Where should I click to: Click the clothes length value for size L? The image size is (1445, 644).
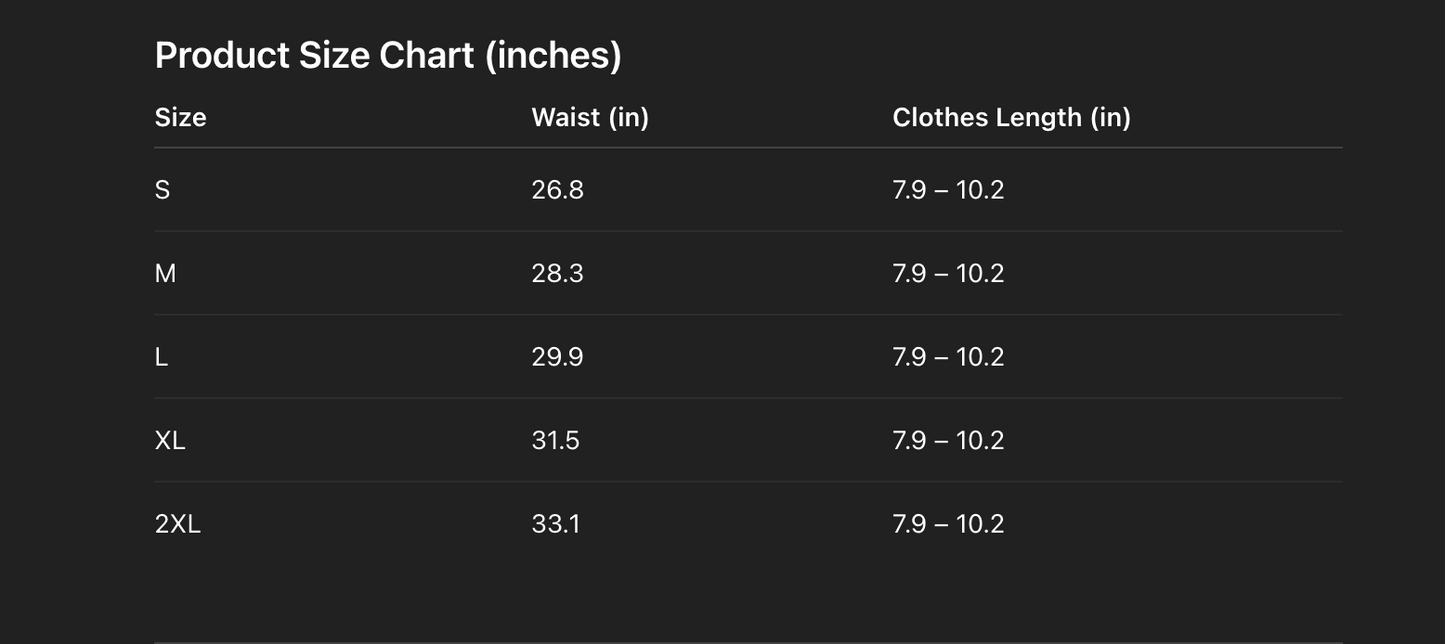click(948, 357)
